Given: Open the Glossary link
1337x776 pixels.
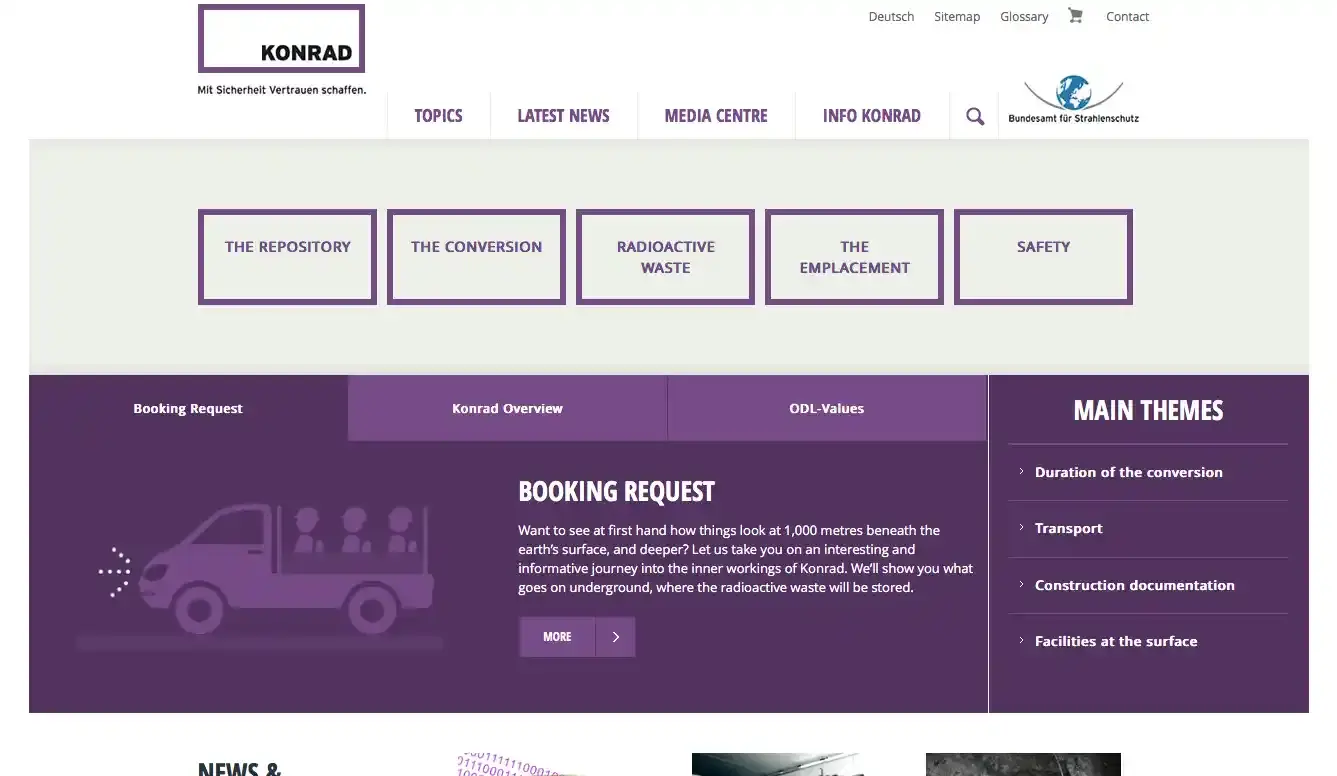Looking at the screenshot, I should tap(1024, 16).
